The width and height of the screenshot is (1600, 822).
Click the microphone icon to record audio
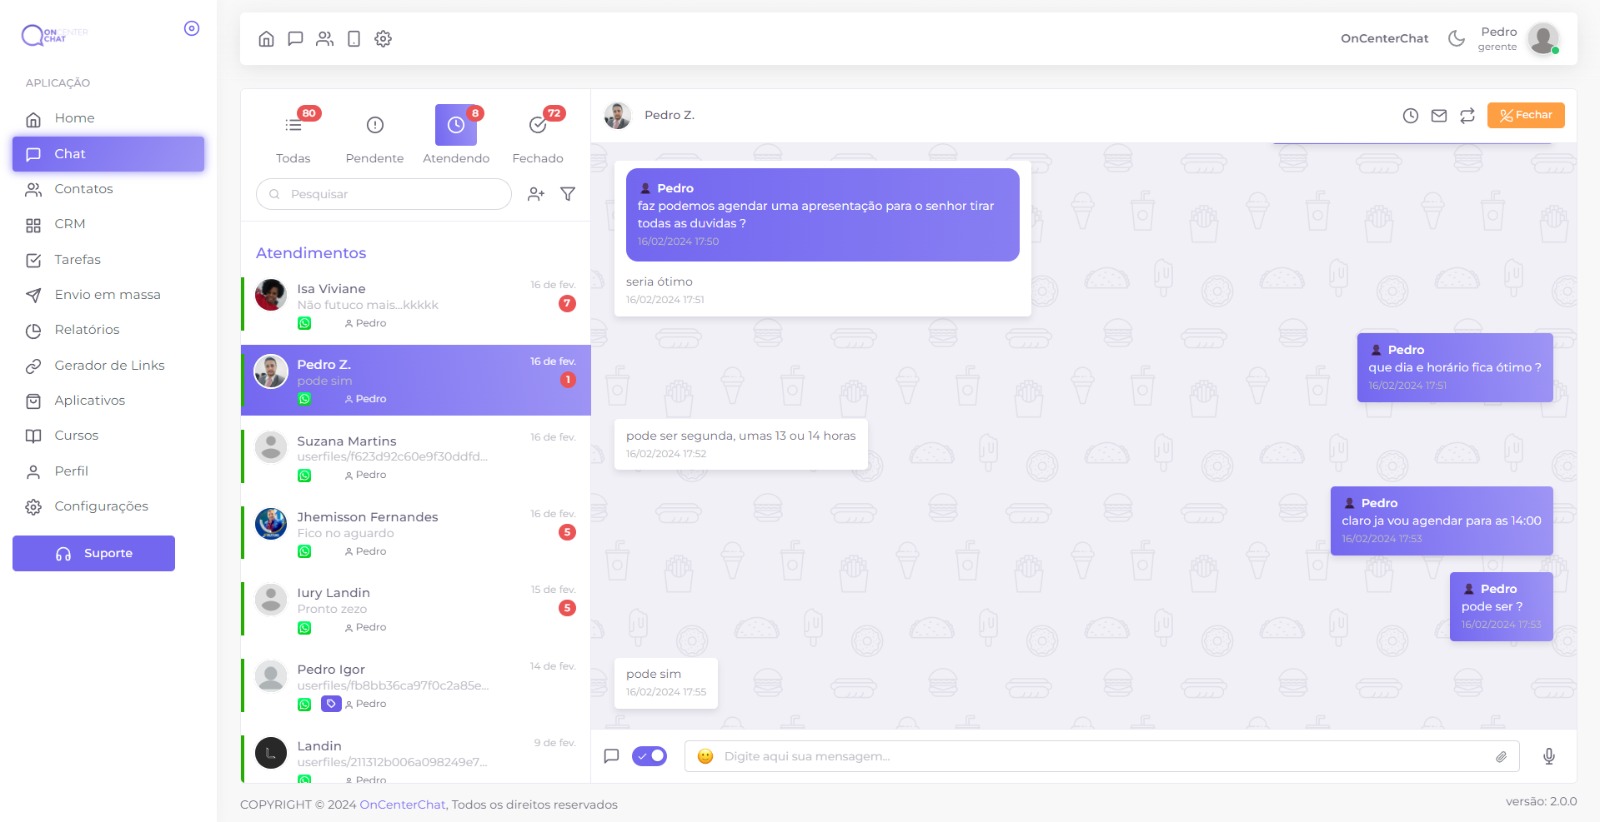coord(1548,756)
